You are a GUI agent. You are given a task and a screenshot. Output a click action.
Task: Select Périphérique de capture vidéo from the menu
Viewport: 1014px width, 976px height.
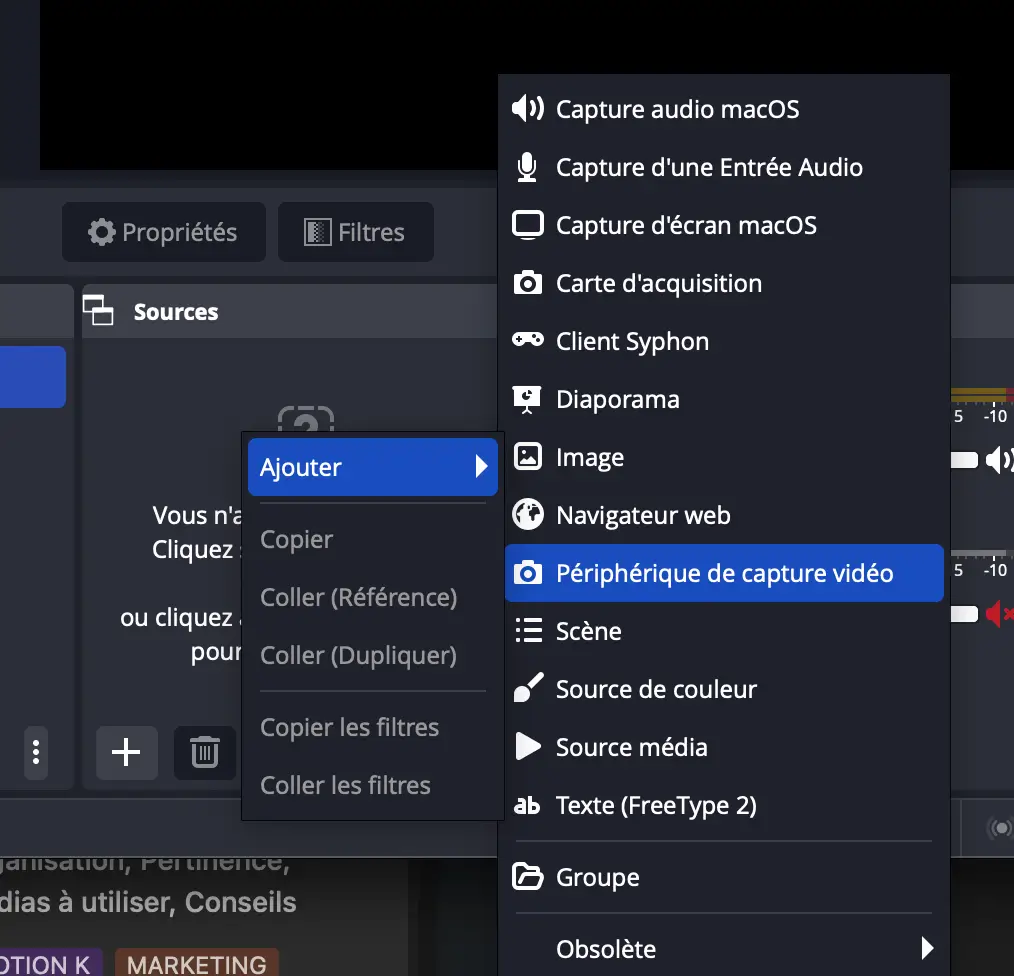[723, 572]
